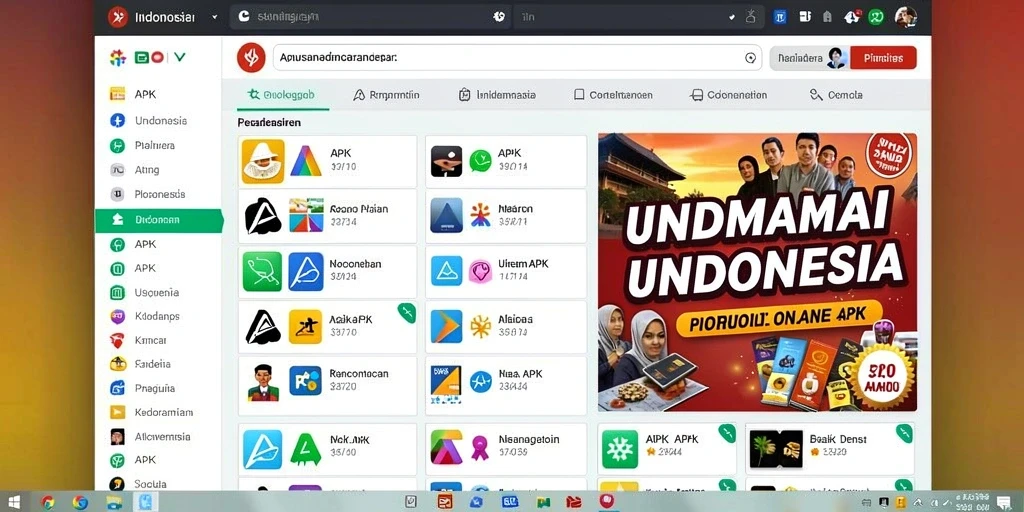Open the V dropdown in sidebar header
This screenshot has width=1024, height=512.
pos(180,57)
